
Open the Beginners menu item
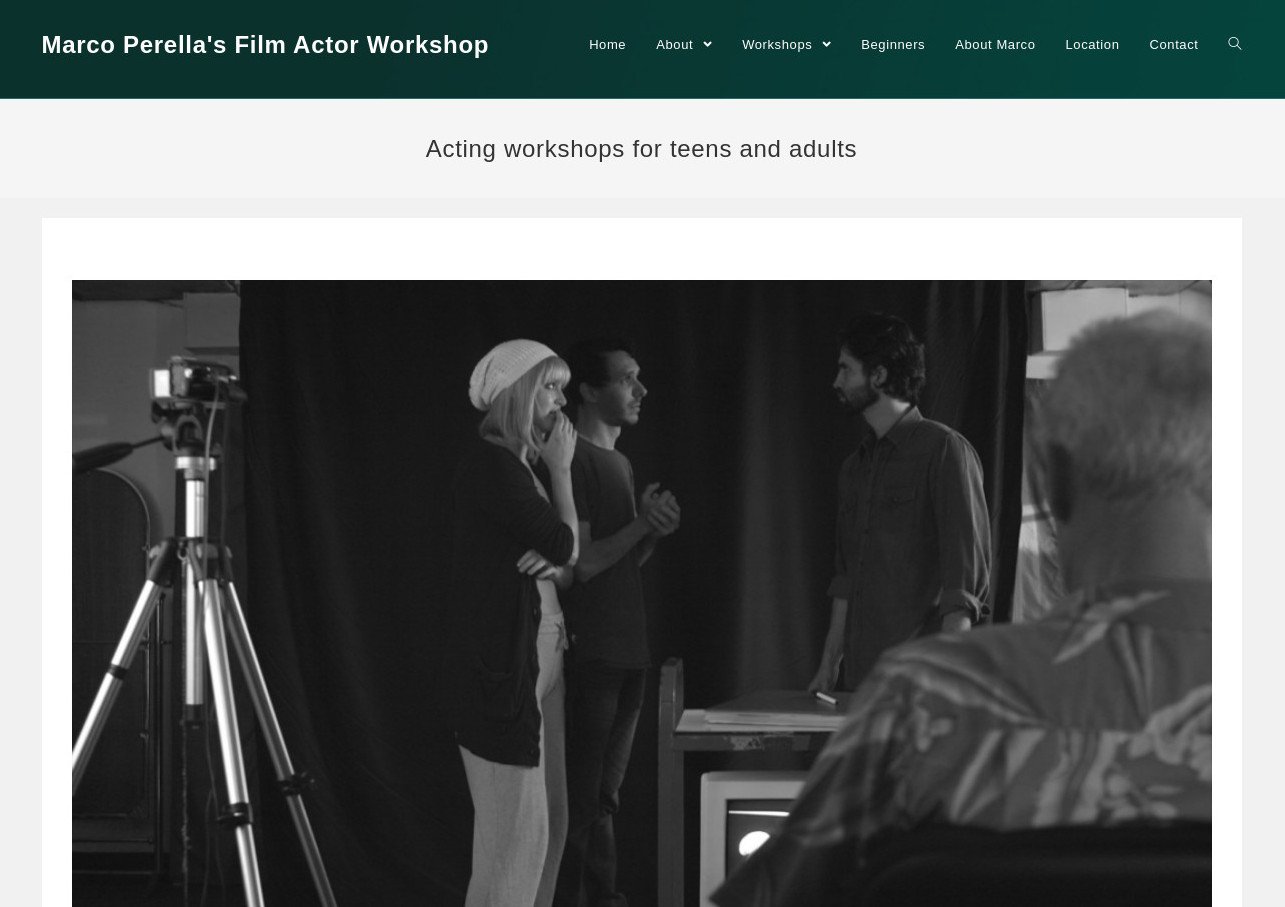click(893, 45)
